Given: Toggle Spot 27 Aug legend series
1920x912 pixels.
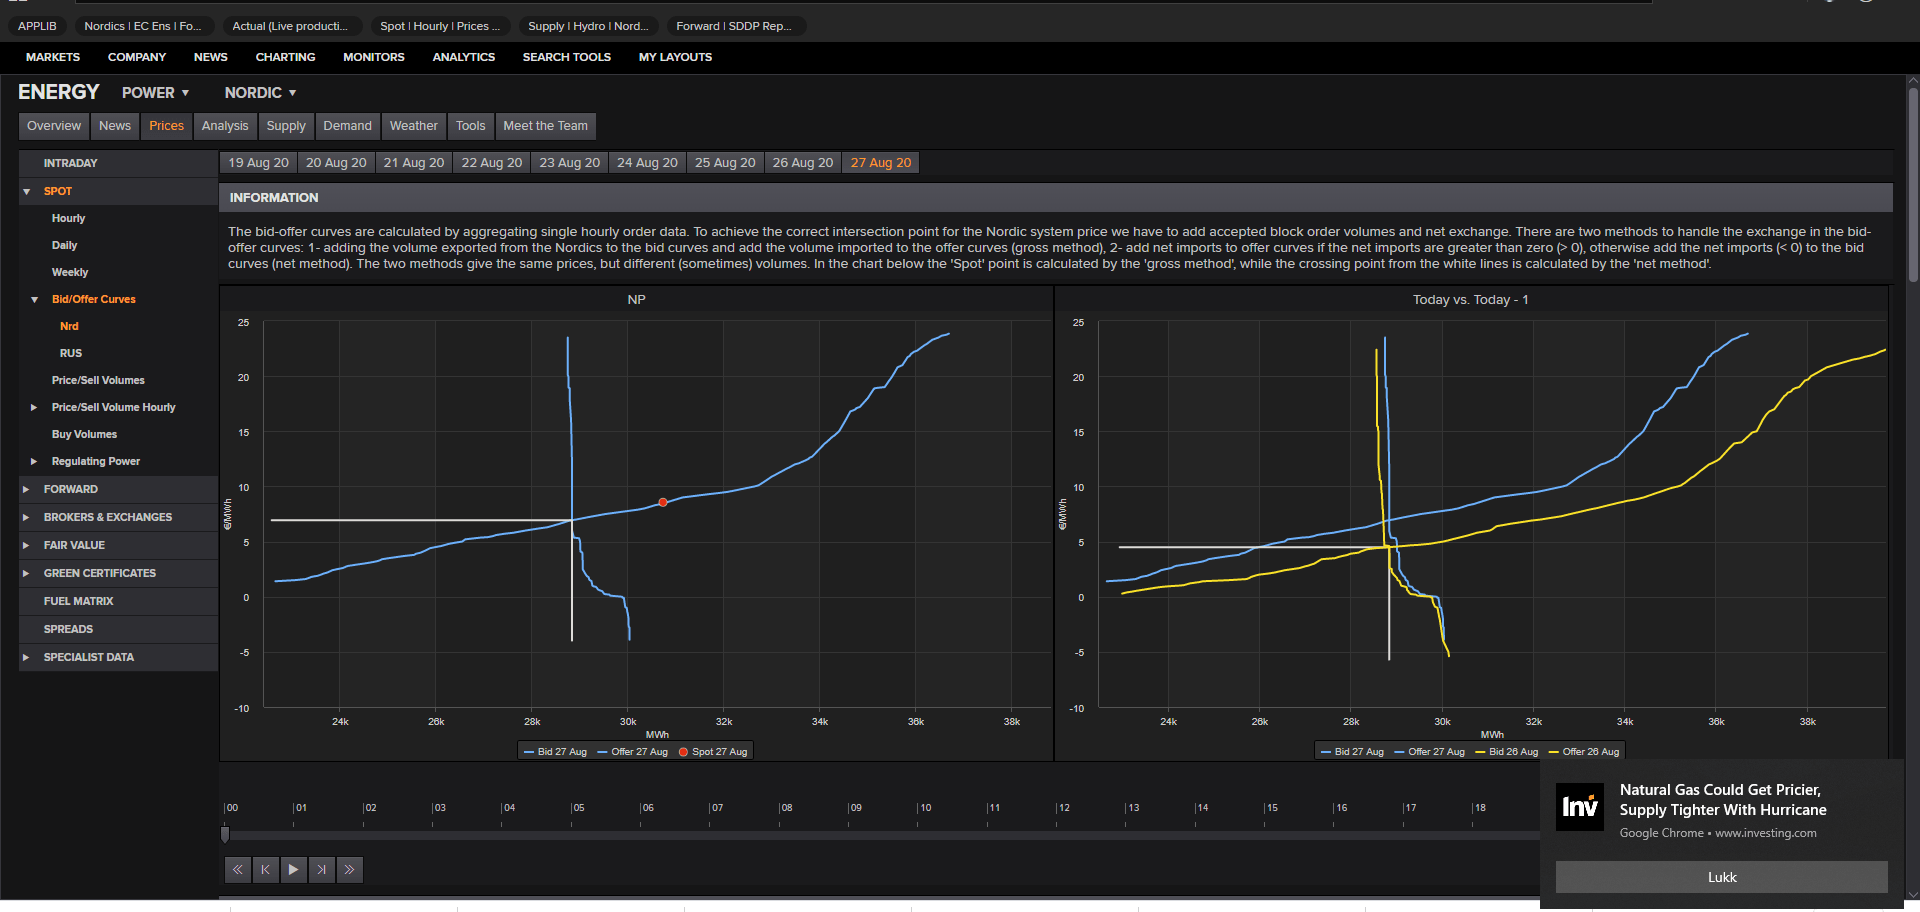Looking at the screenshot, I should coord(713,752).
